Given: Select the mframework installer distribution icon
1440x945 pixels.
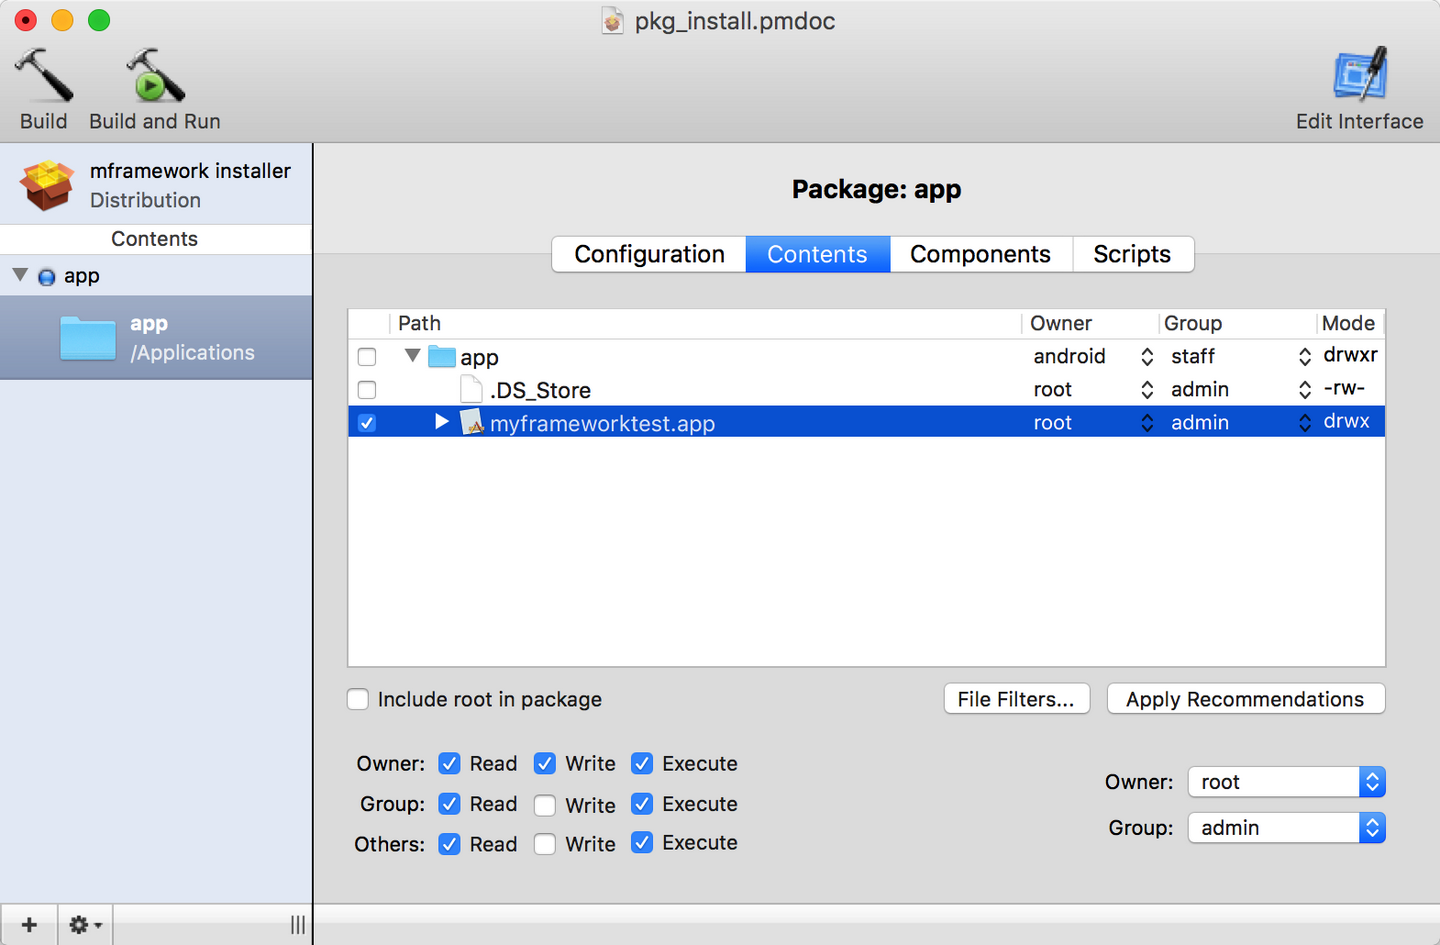Looking at the screenshot, I should pos(47,185).
